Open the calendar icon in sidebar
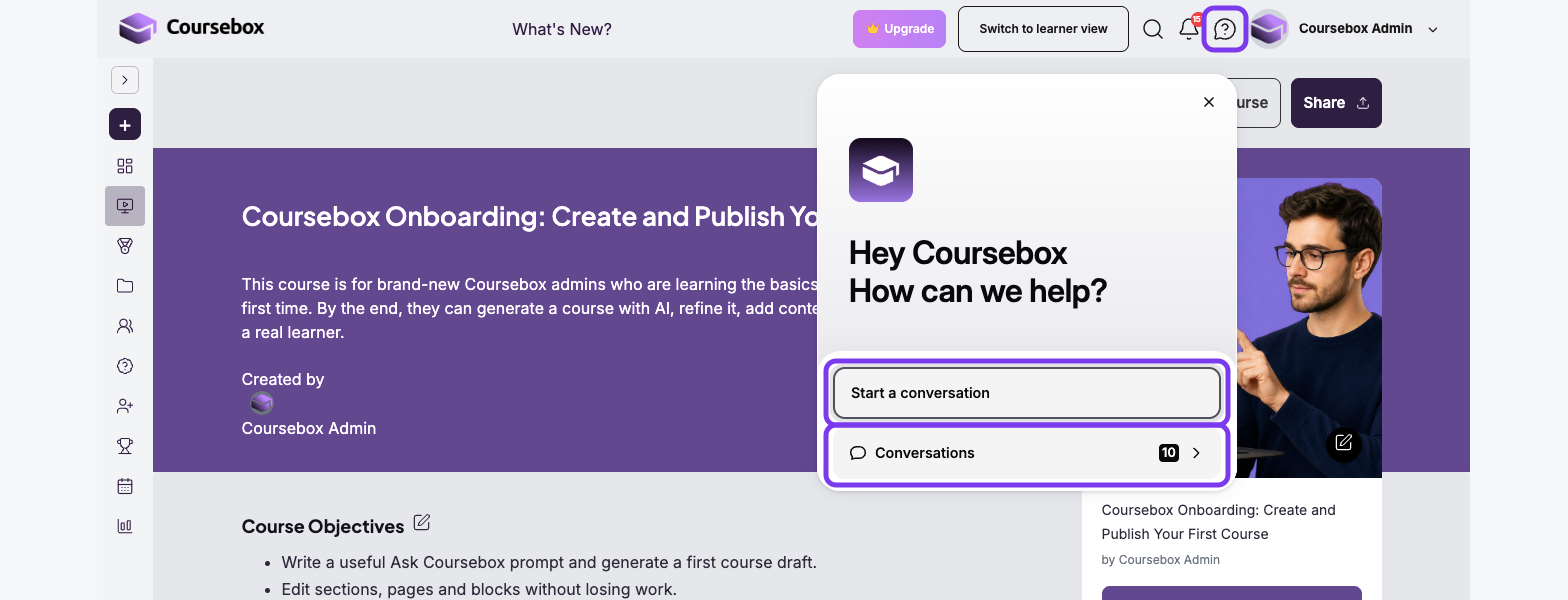 point(125,486)
